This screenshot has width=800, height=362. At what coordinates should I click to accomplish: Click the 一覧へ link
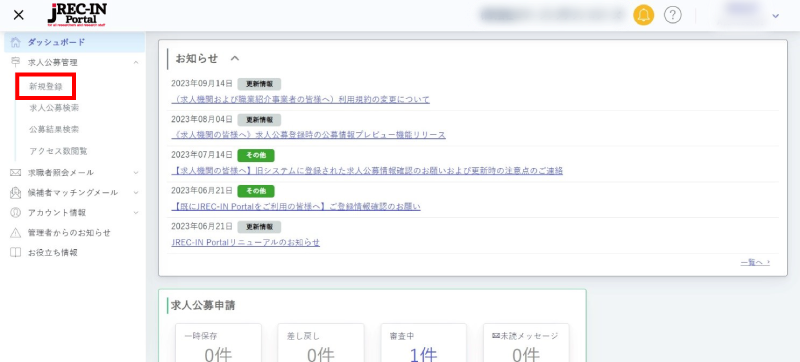click(755, 263)
